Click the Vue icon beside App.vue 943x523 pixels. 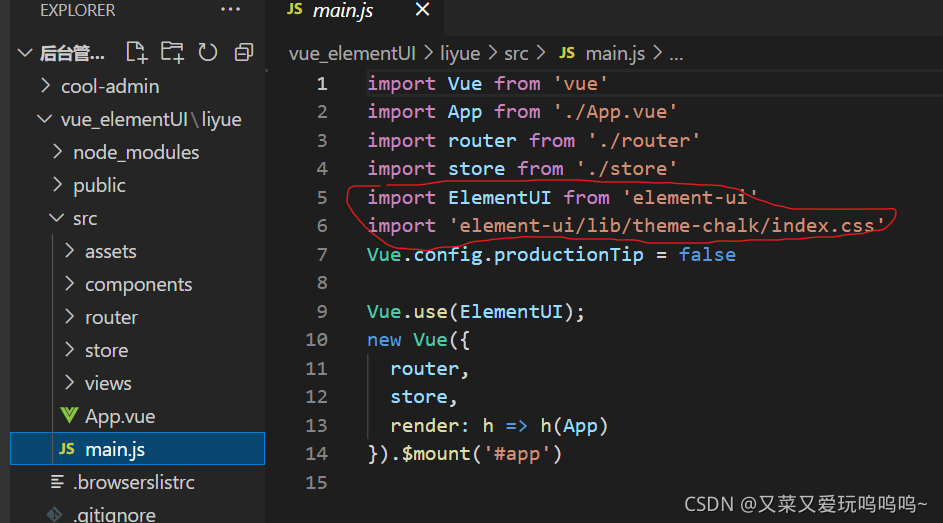pos(69,415)
